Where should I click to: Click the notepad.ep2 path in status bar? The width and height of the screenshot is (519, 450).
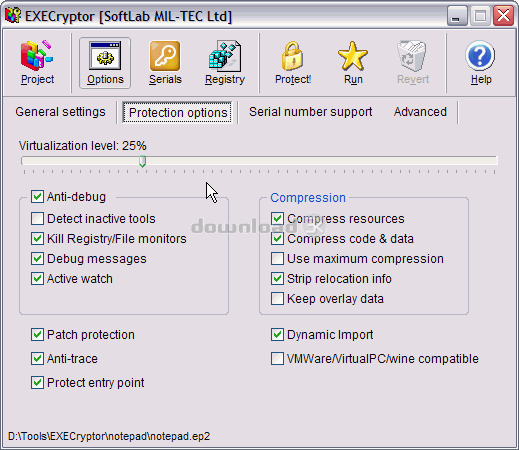click(109, 436)
